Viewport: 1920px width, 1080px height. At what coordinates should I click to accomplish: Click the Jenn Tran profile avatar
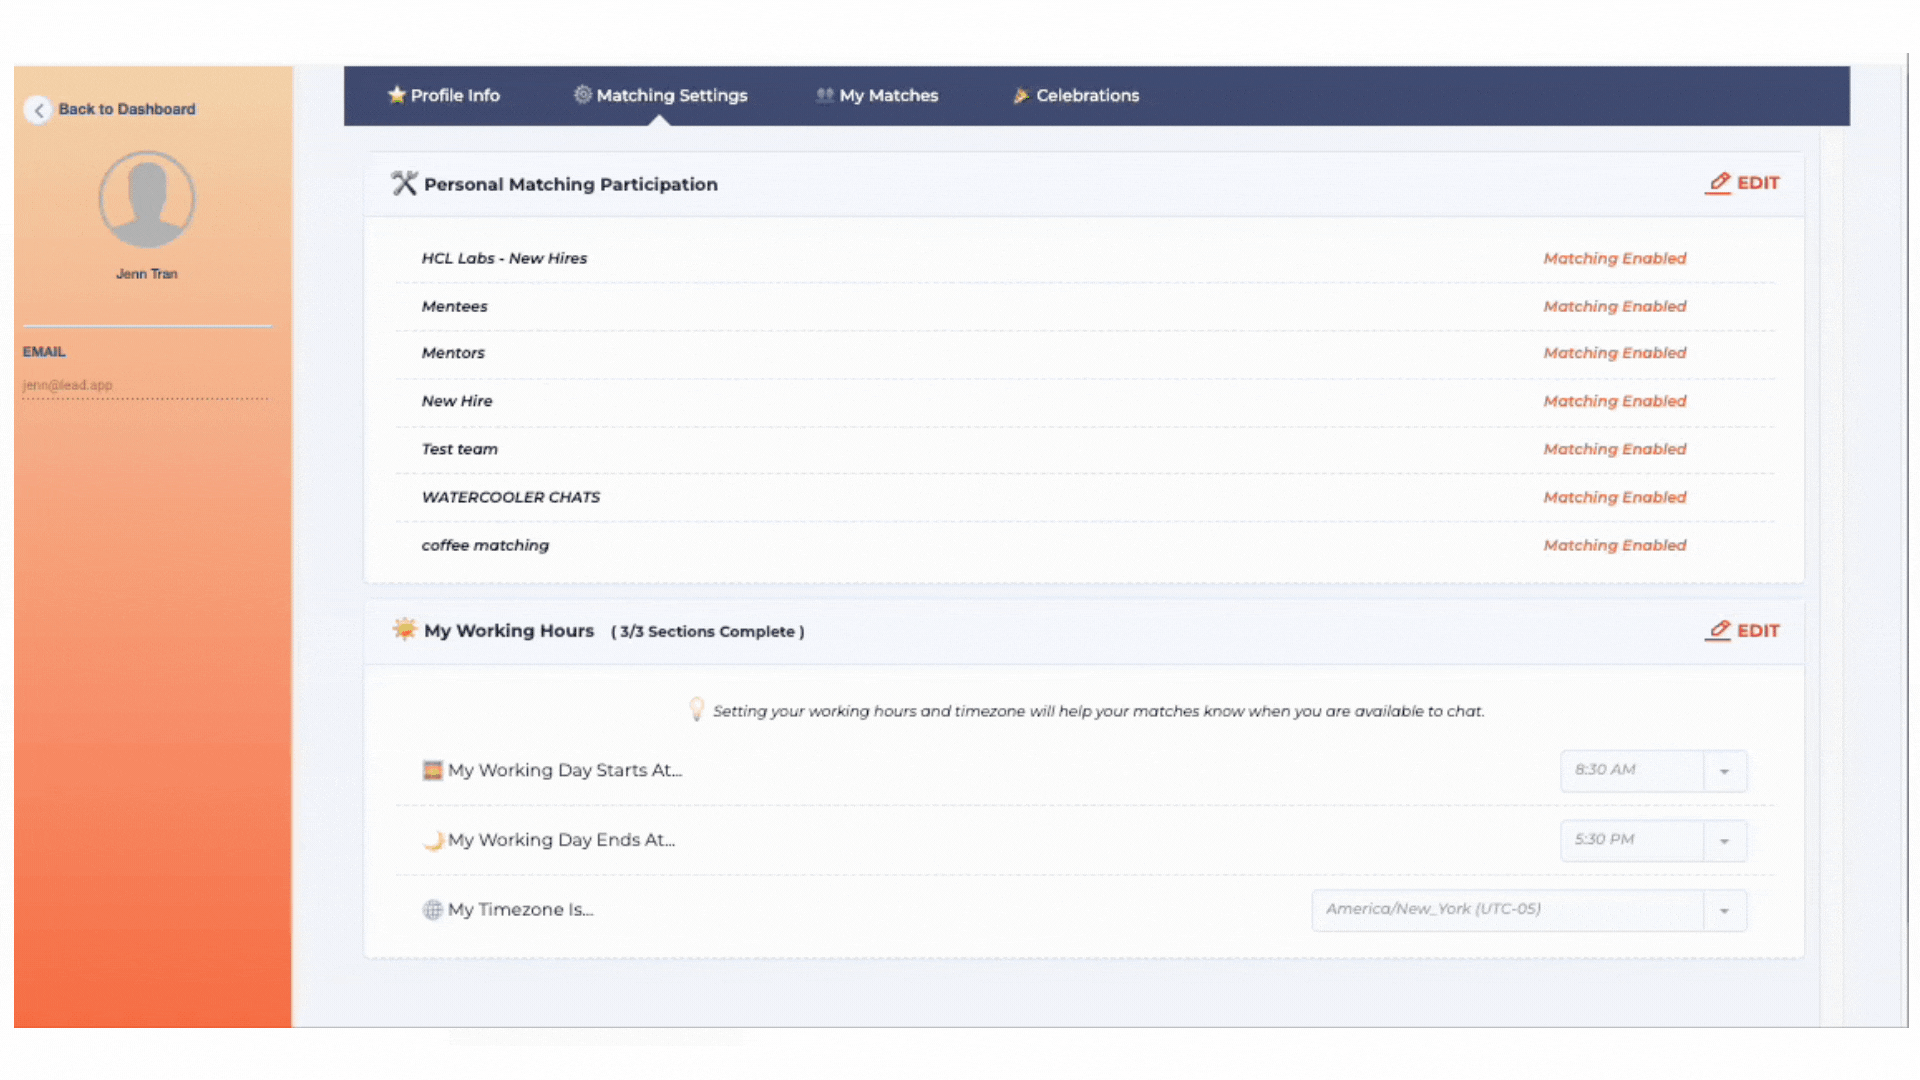pos(147,199)
